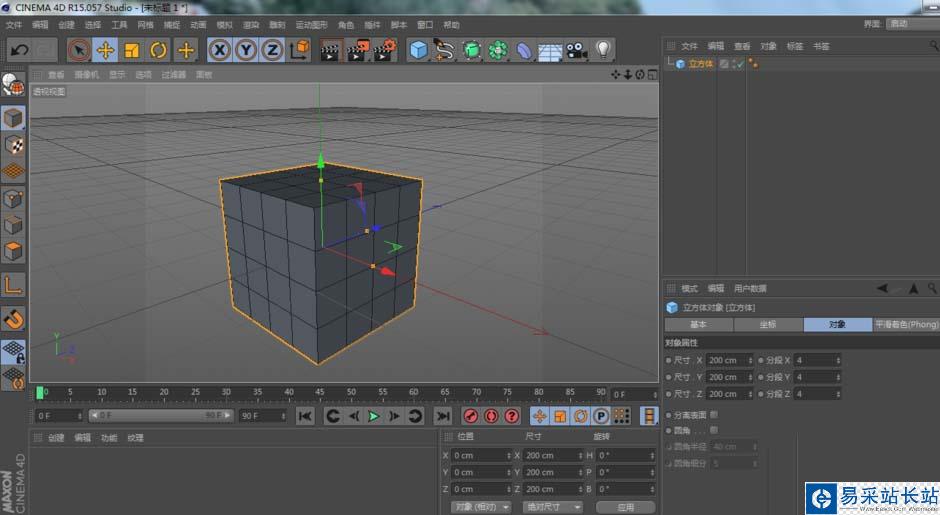Click the 应用 button

pyautogui.click(x=625, y=507)
